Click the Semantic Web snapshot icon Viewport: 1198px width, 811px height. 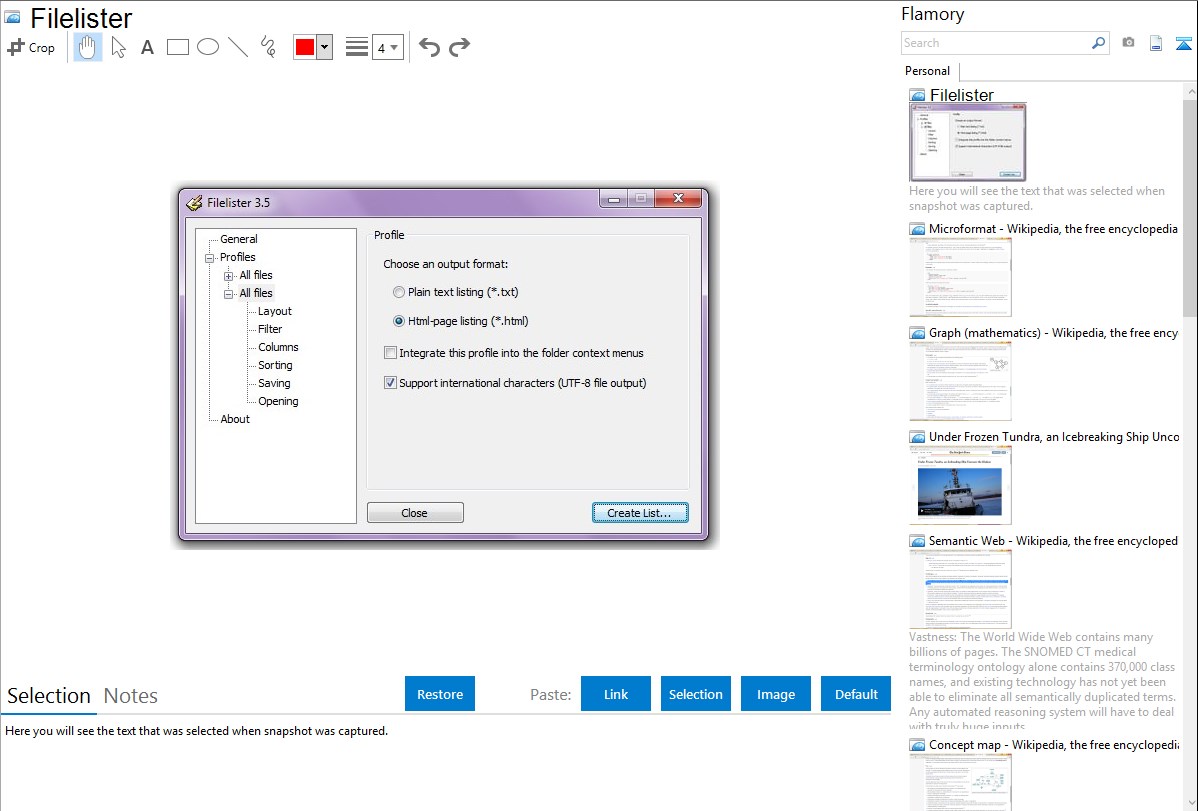click(917, 541)
